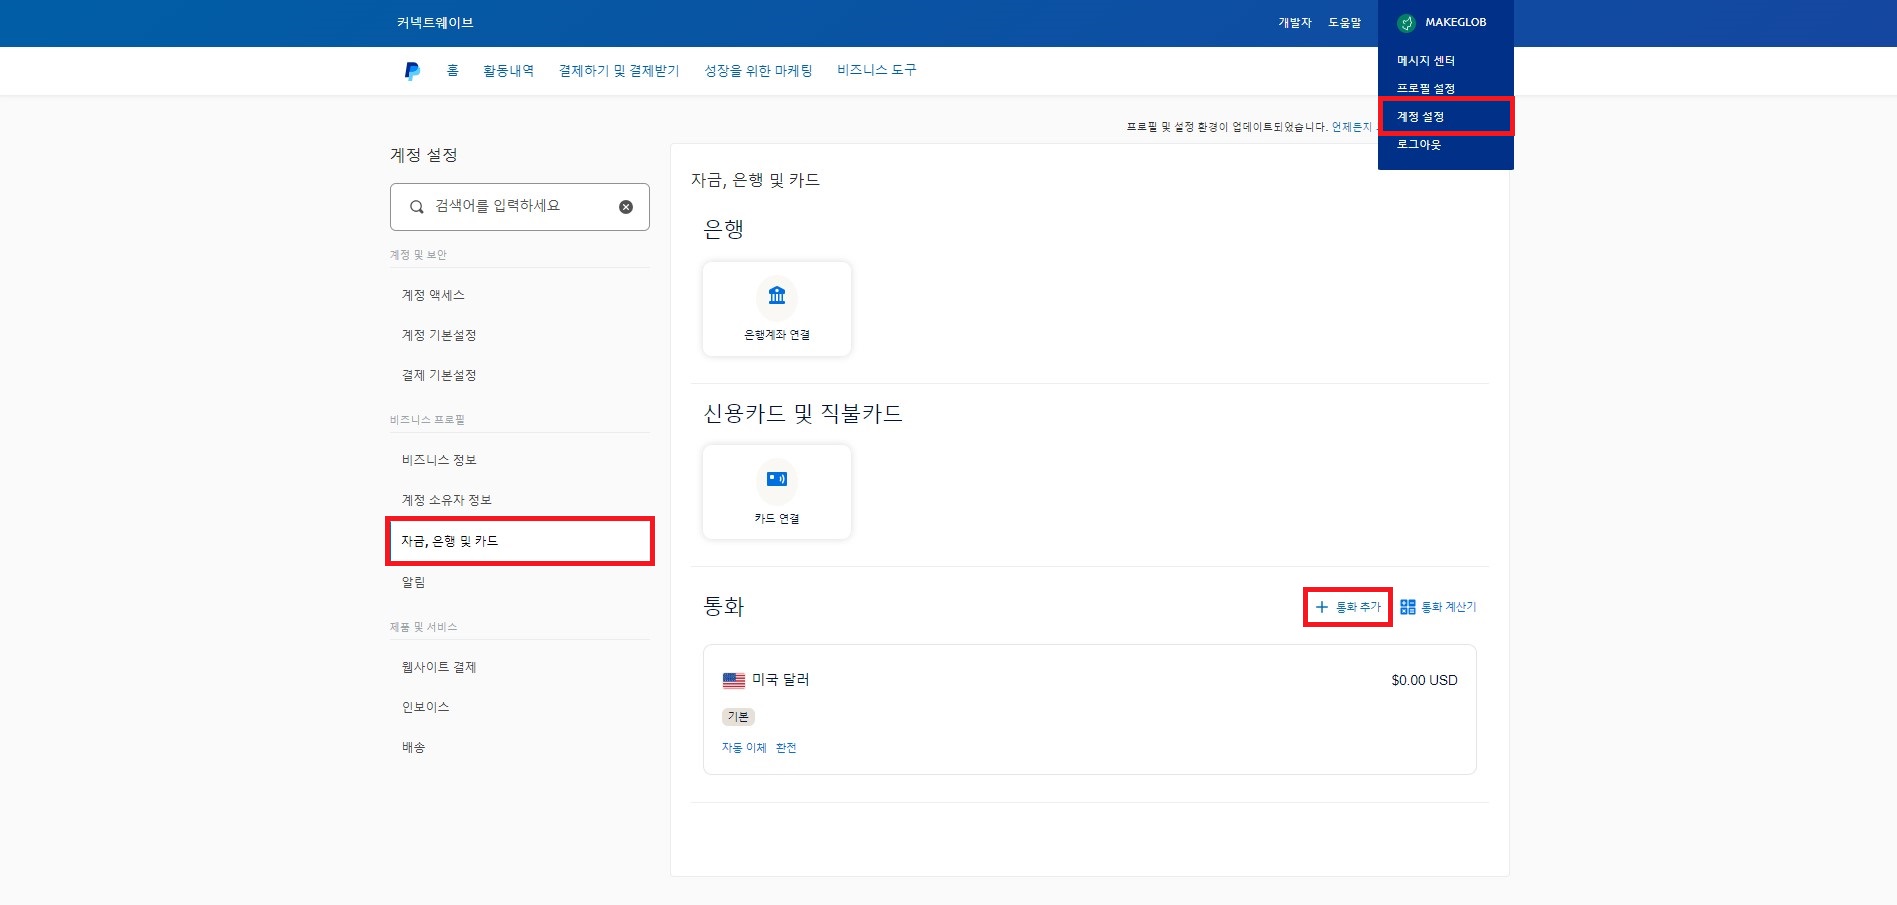This screenshot has width=1897, height=905.
Task: Open 계정 액세스 in the sidebar
Action: pyautogui.click(x=433, y=295)
